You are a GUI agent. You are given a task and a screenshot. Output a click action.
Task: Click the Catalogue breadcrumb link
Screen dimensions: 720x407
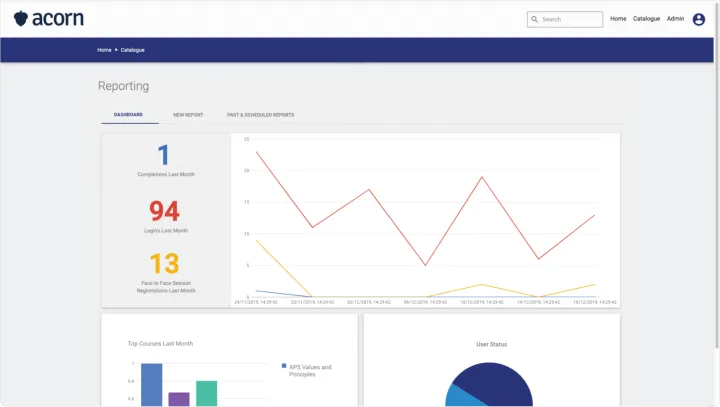[x=133, y=50]
